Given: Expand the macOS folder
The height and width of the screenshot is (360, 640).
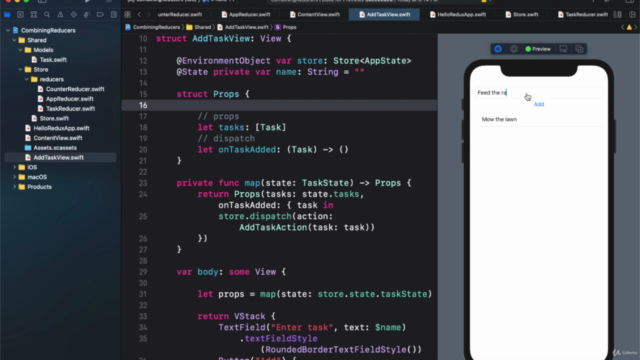Looking at the screenshot, I should point(14,177).
